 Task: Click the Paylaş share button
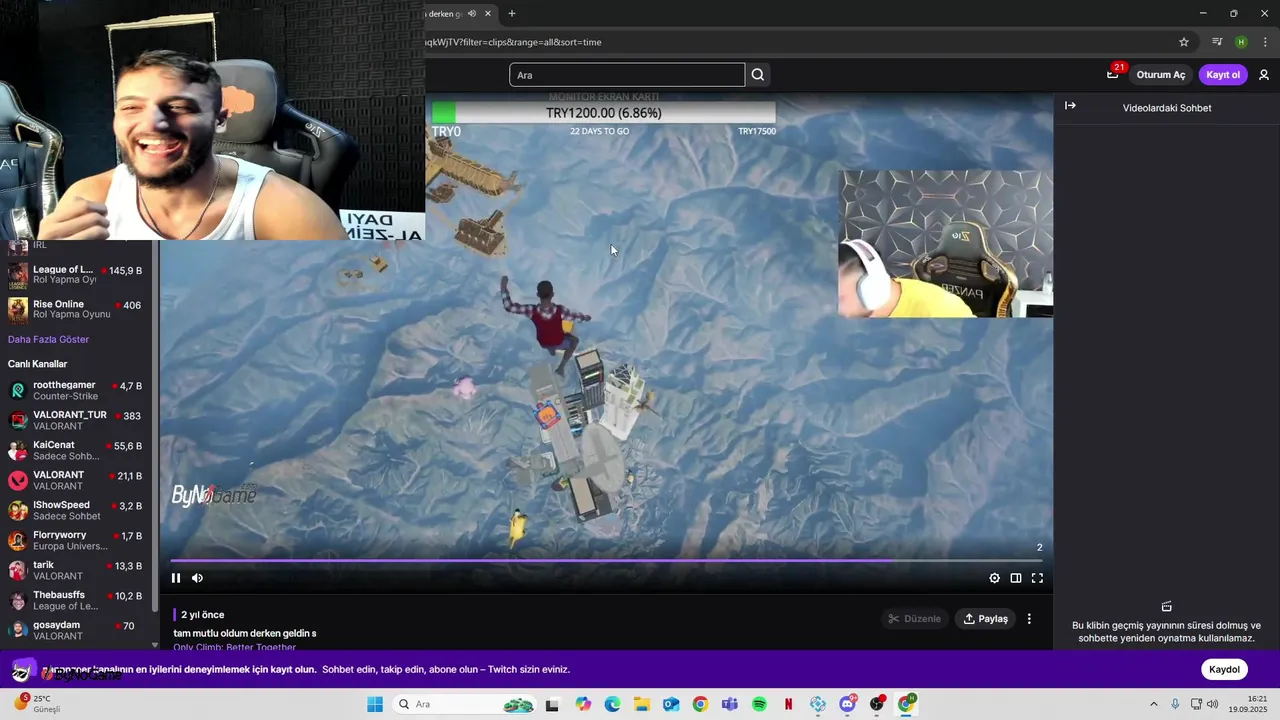[985, 619]
